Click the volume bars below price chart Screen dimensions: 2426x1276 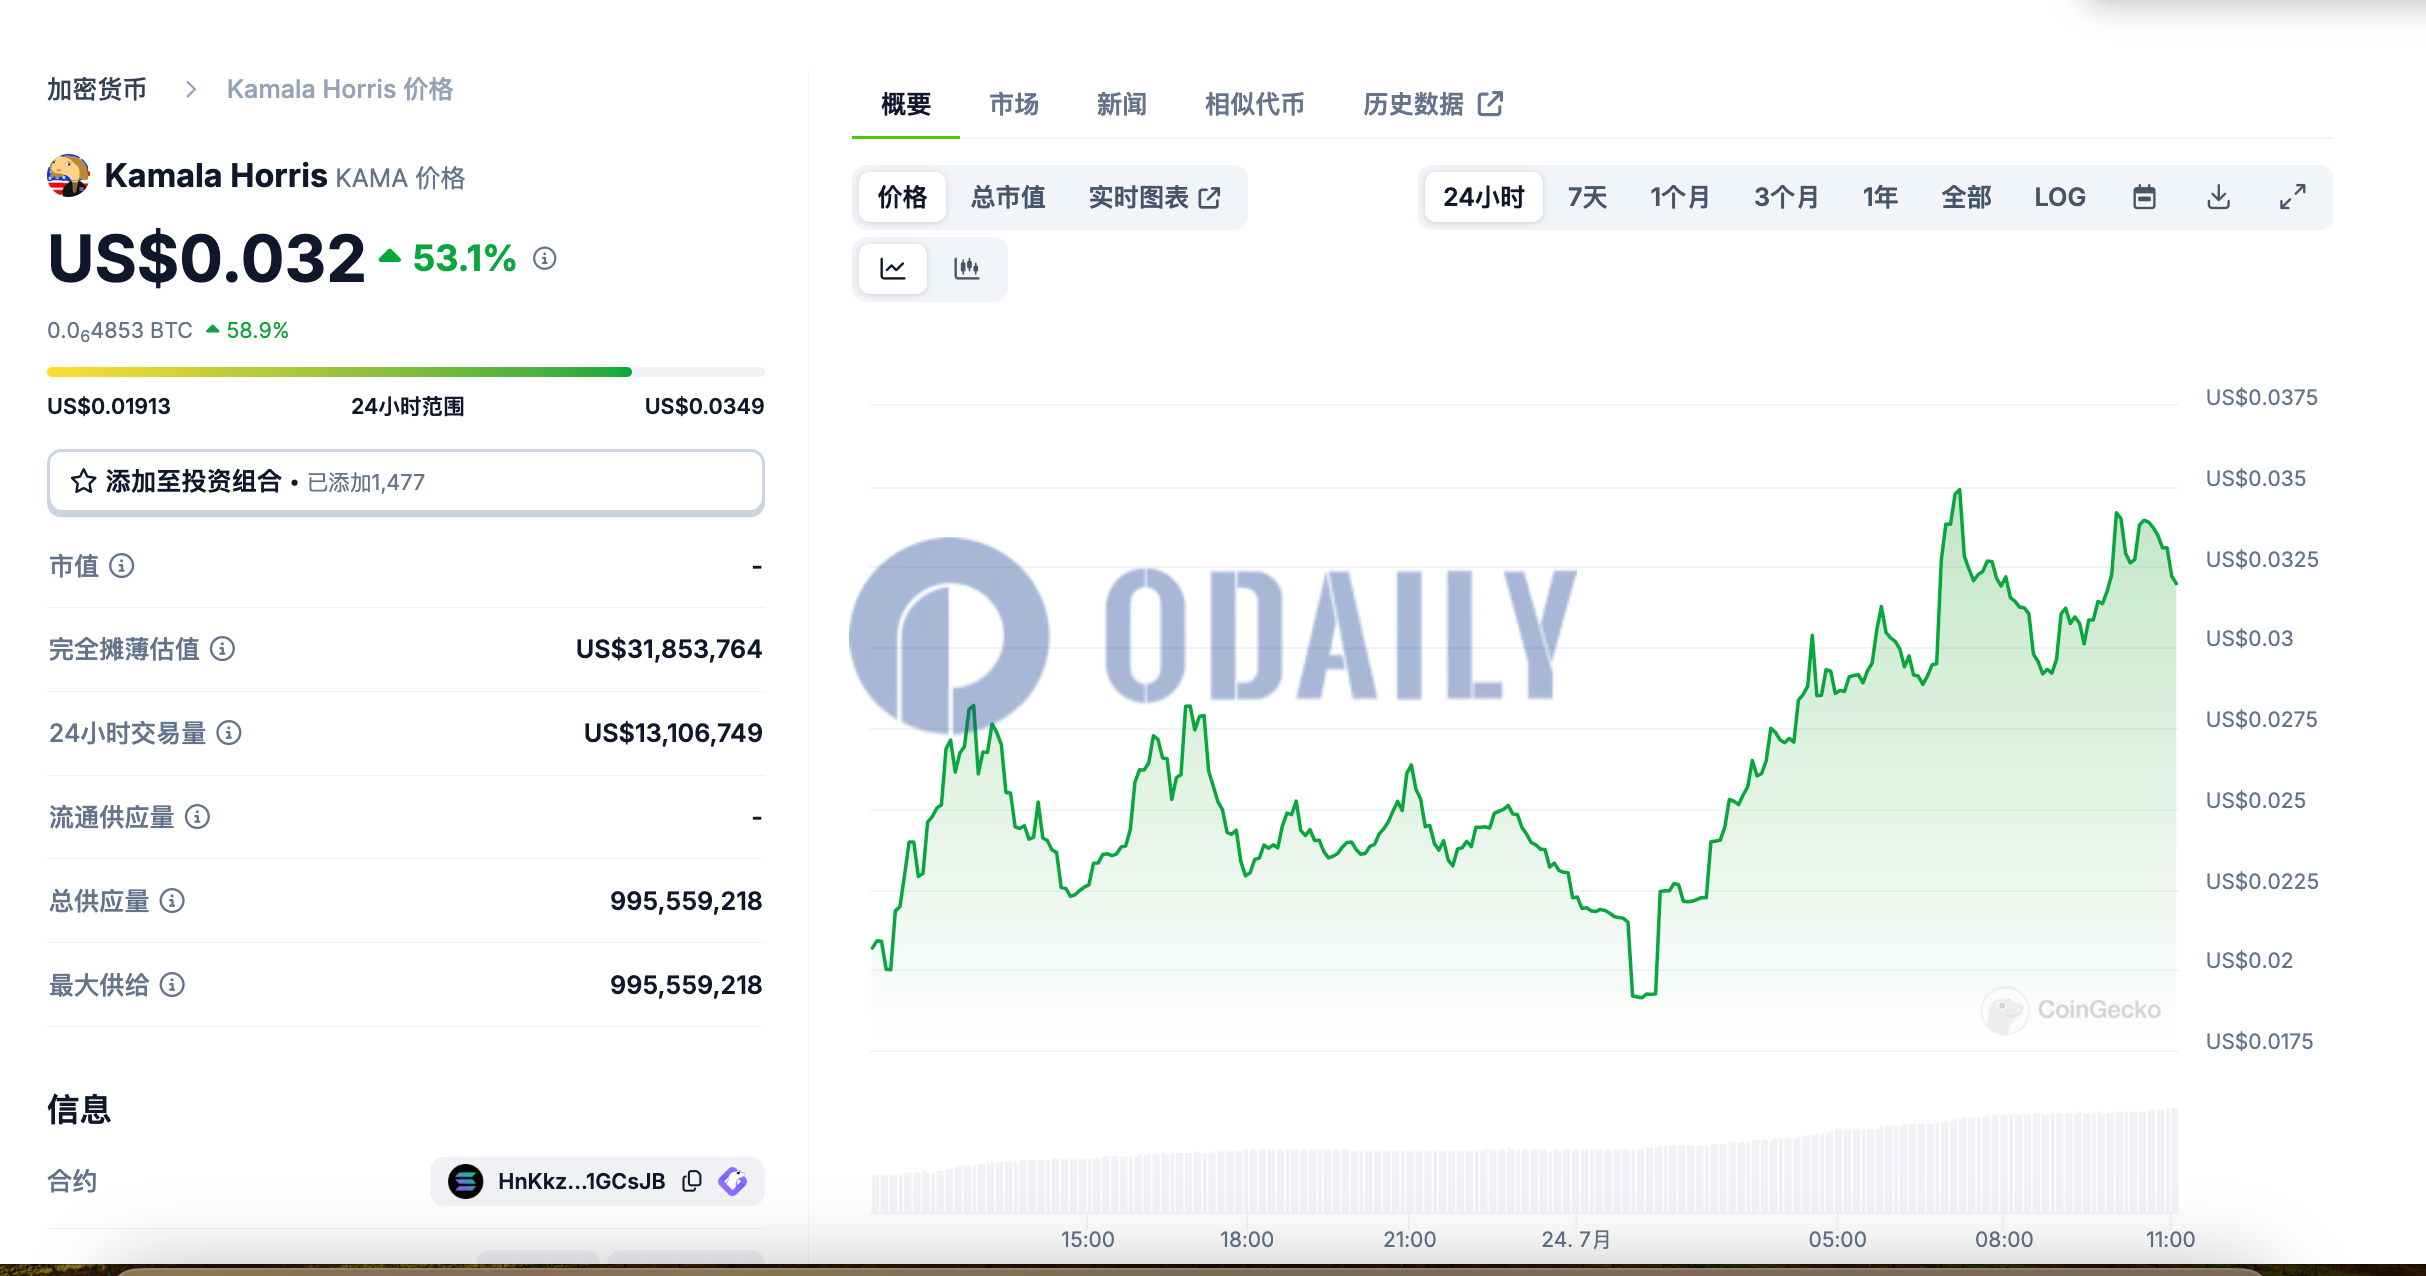[1525, 1161]
